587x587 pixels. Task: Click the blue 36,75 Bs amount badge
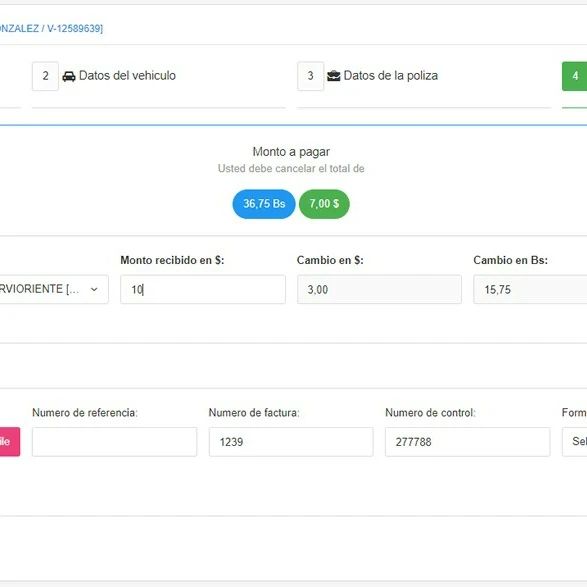264,204
